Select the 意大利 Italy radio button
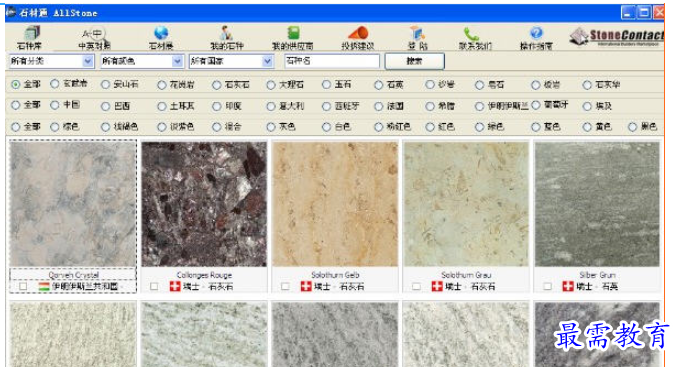Screen dimensions: 678x367 pos(271,106)
